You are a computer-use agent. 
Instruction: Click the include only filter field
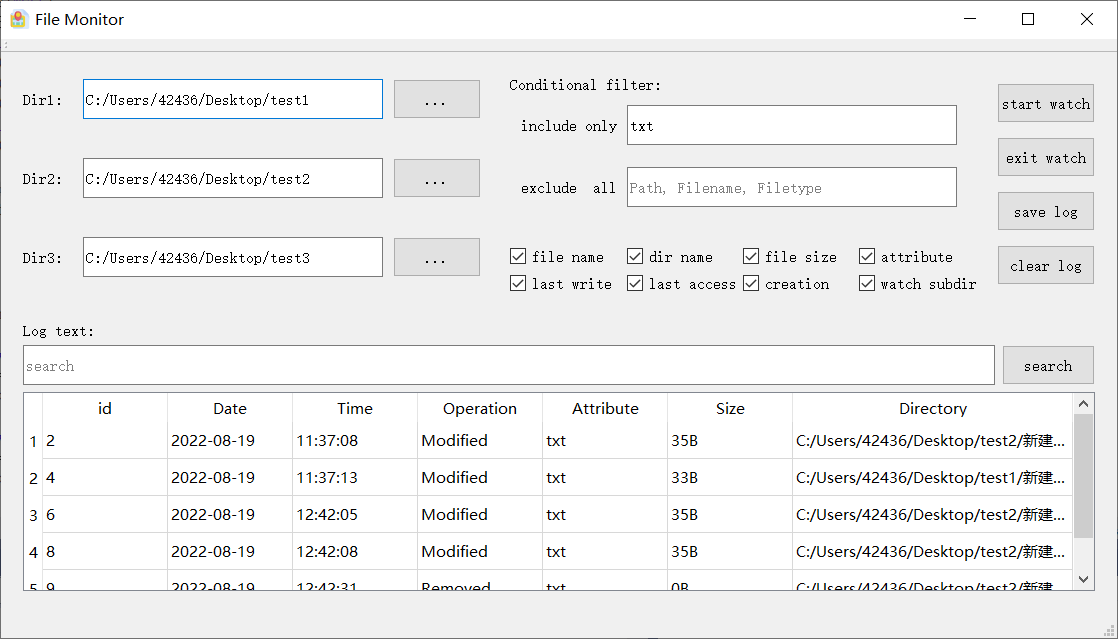point(791,126)
